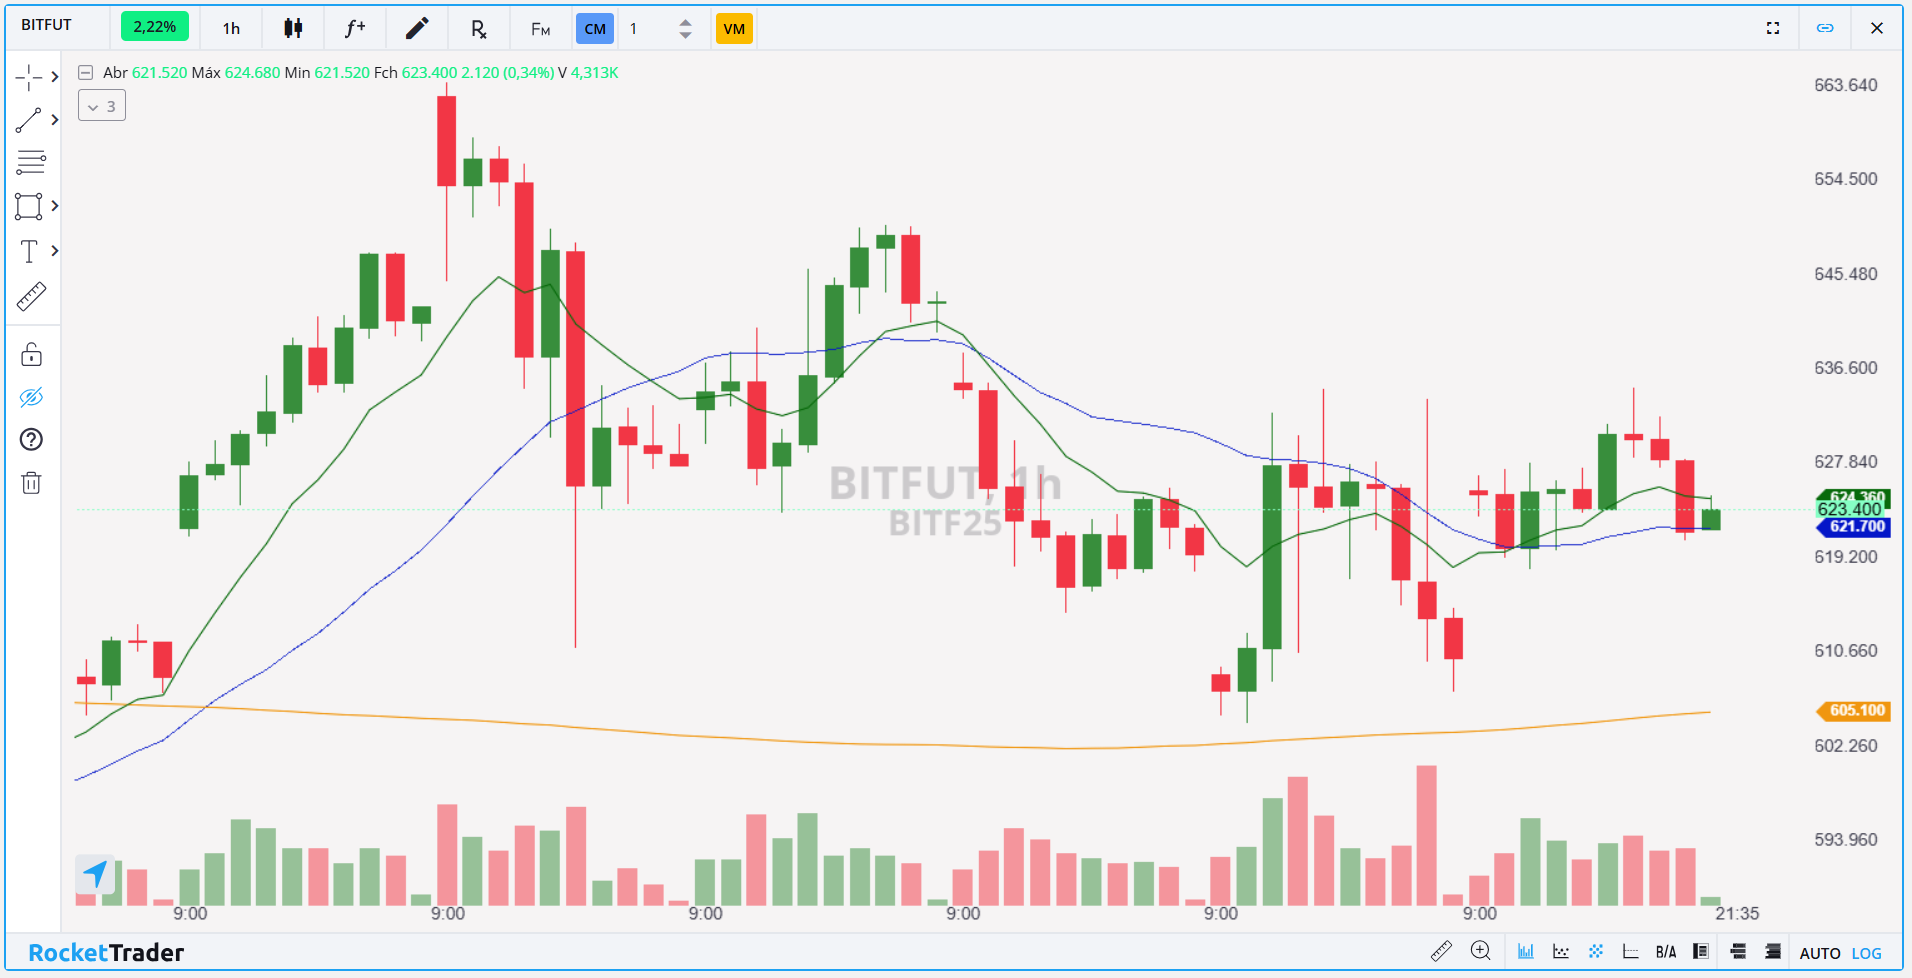Toggle AUTO scale for price axis
Viewport: 1912px width, 978px height.
click(1819, 953)
